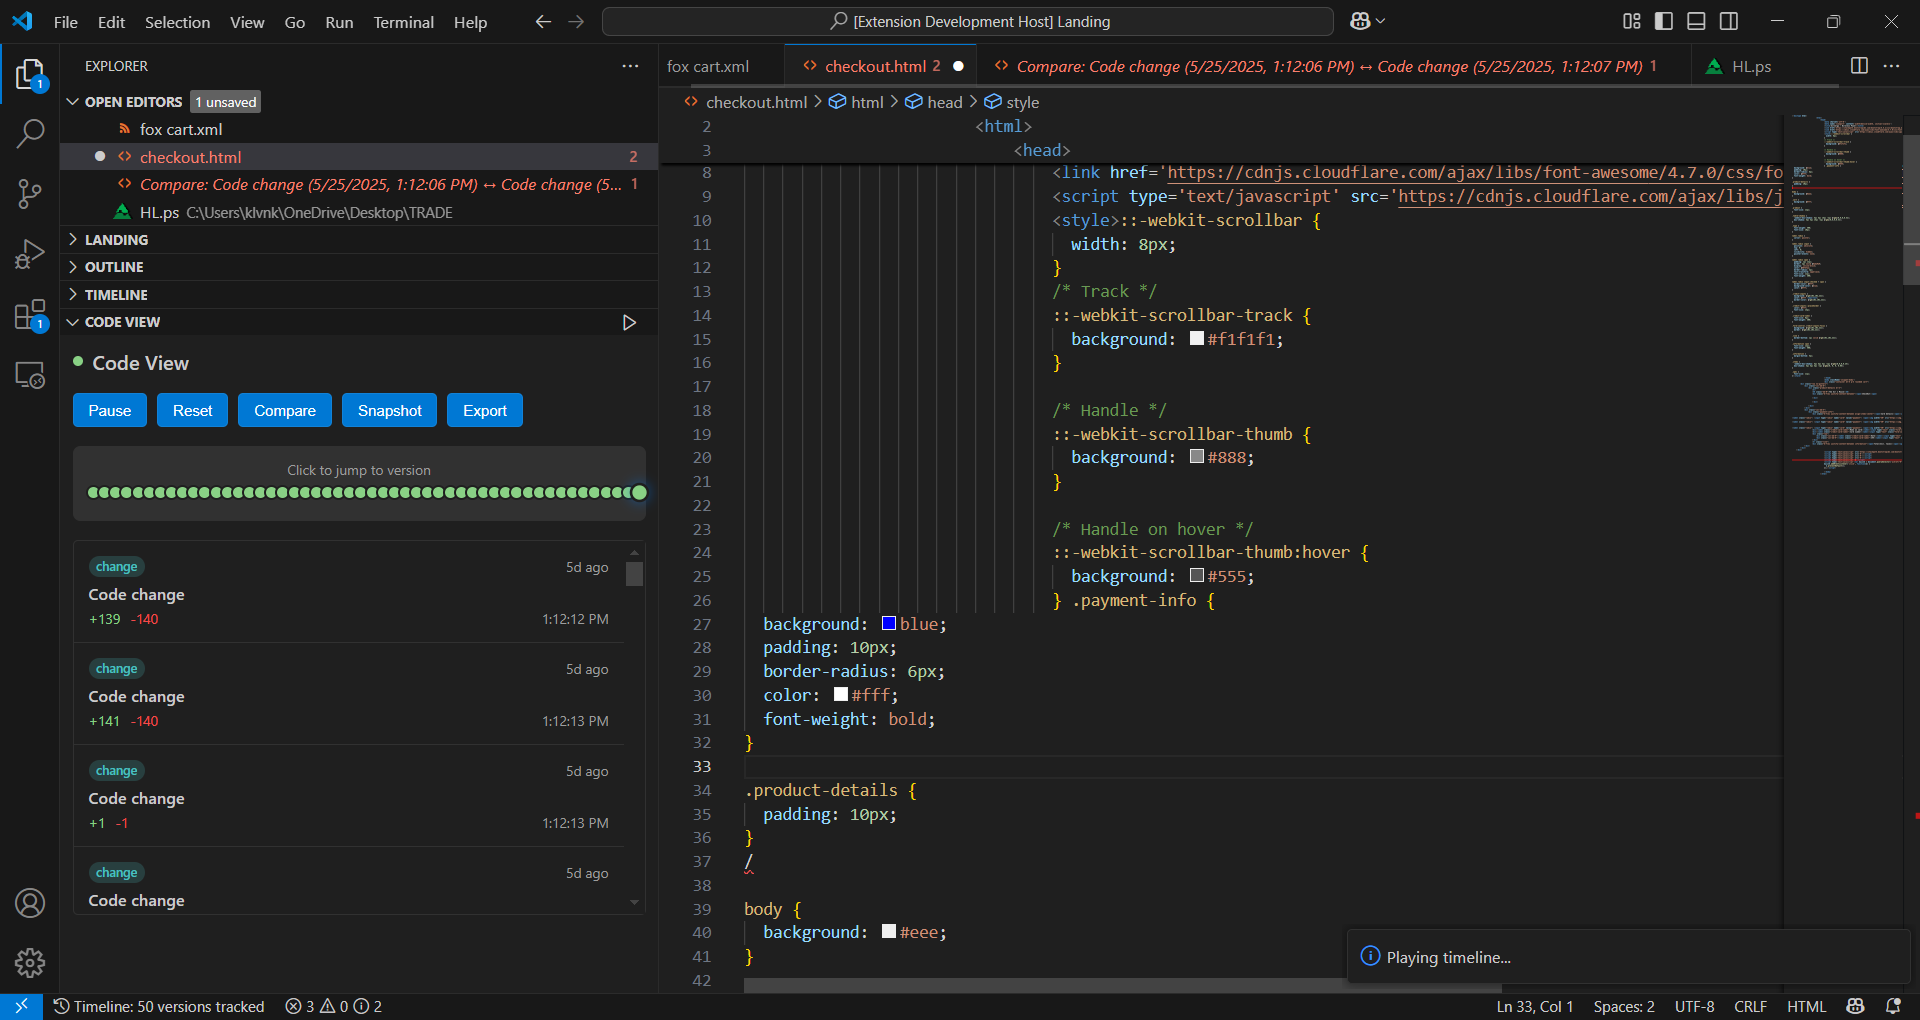Image resolution: width=1920 pixels, height=1020 pixels.
Task: Open the Search view icon
Action: coord(30,134)
